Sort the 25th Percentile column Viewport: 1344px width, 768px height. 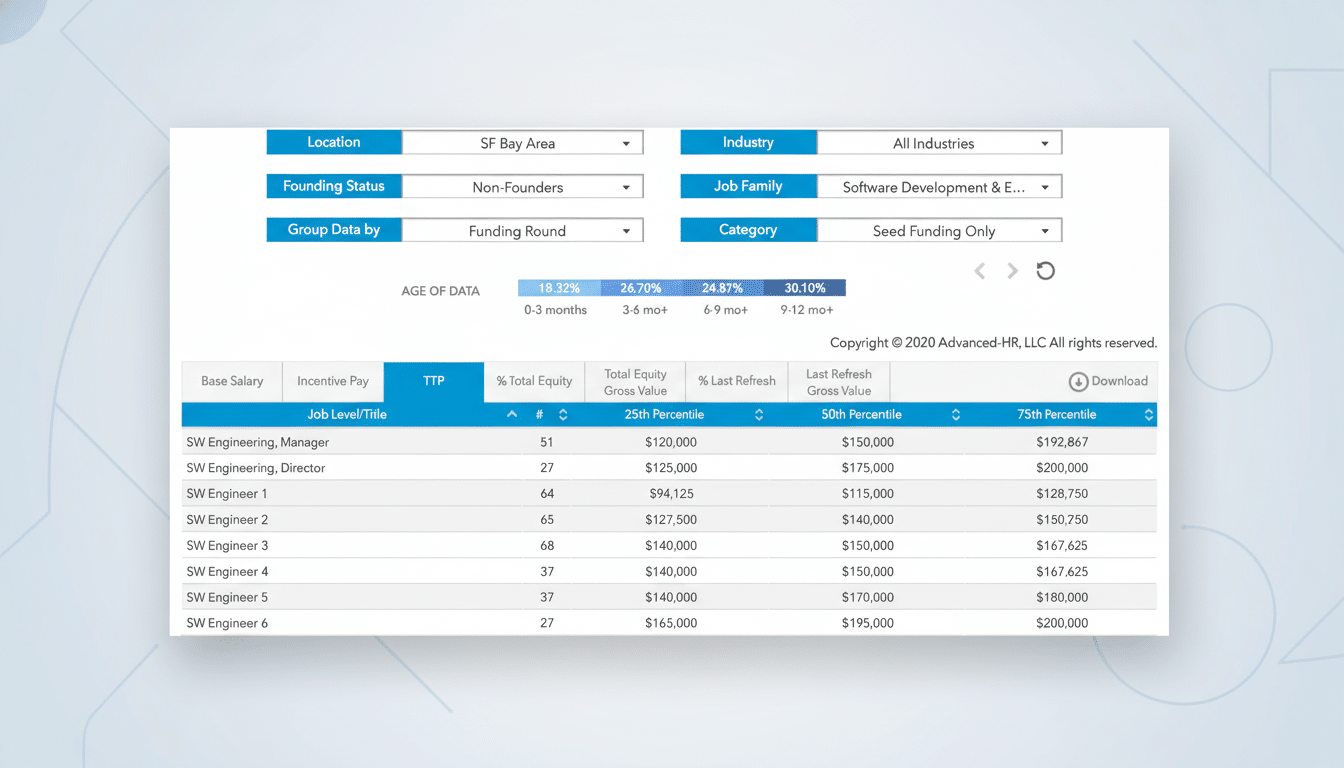pos(758,414)
